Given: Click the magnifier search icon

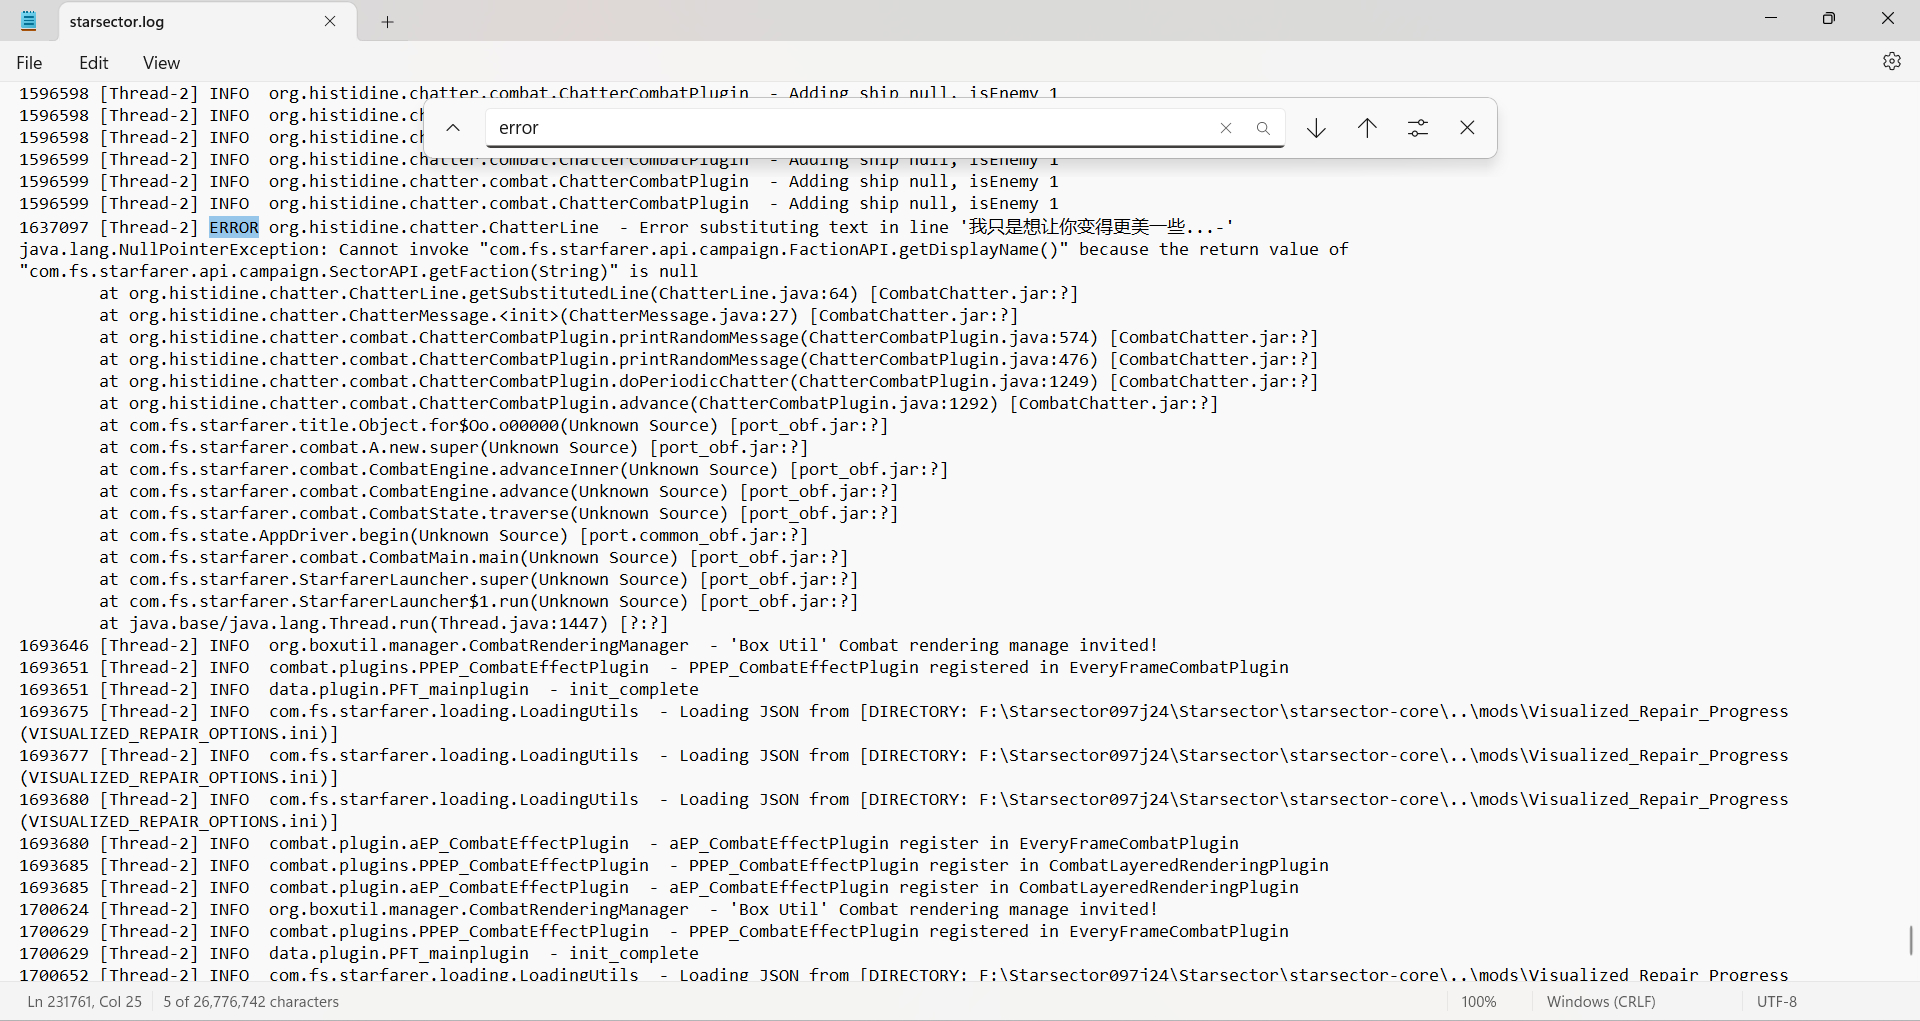Looking at the screenshot, I should [1263, 128].
